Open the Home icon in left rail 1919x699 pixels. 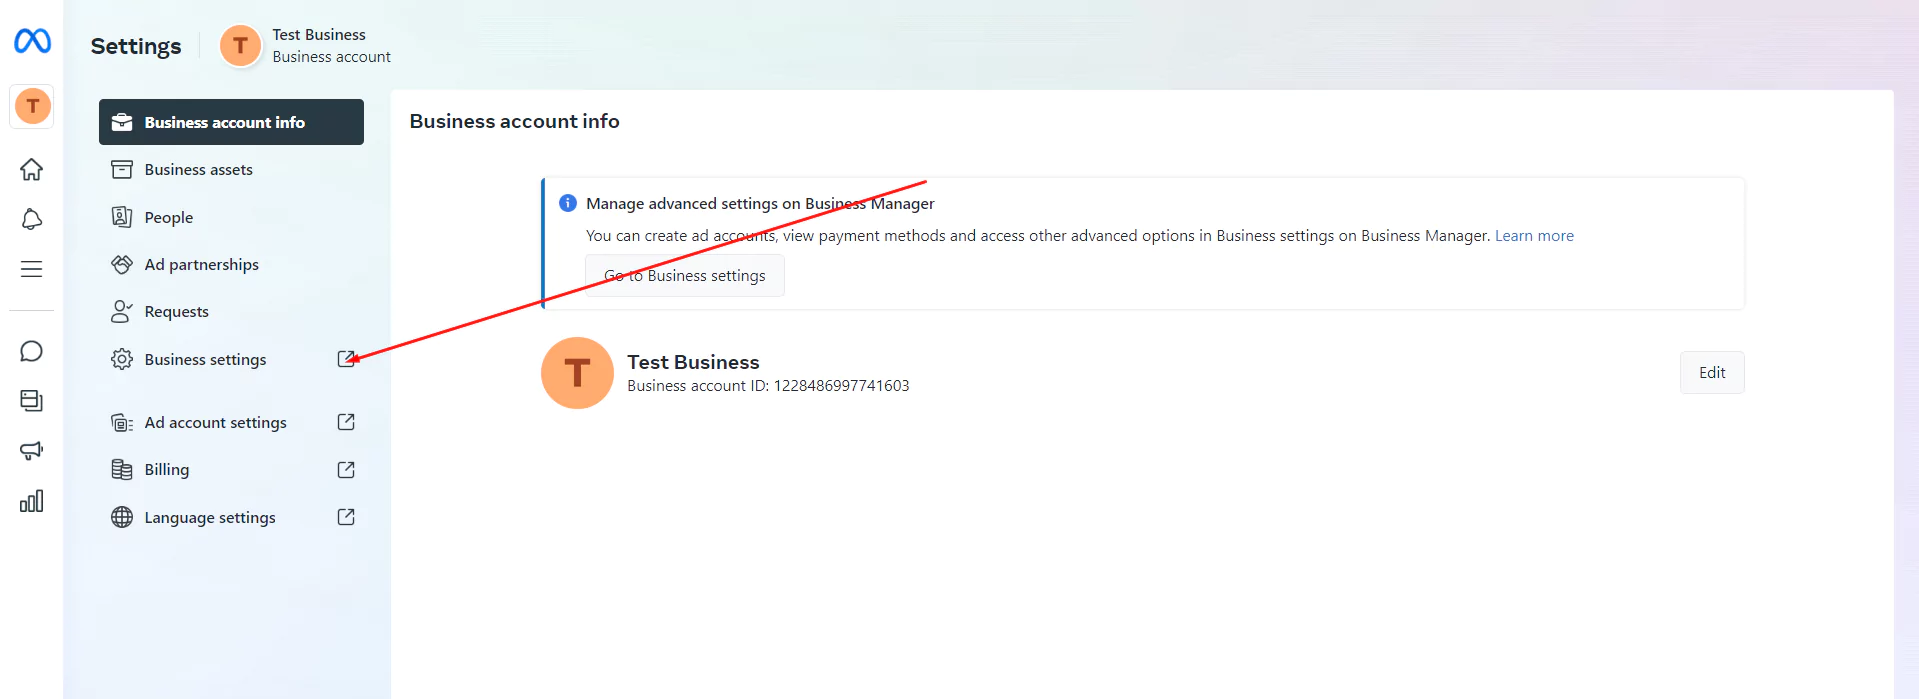(x=32, y=170)
